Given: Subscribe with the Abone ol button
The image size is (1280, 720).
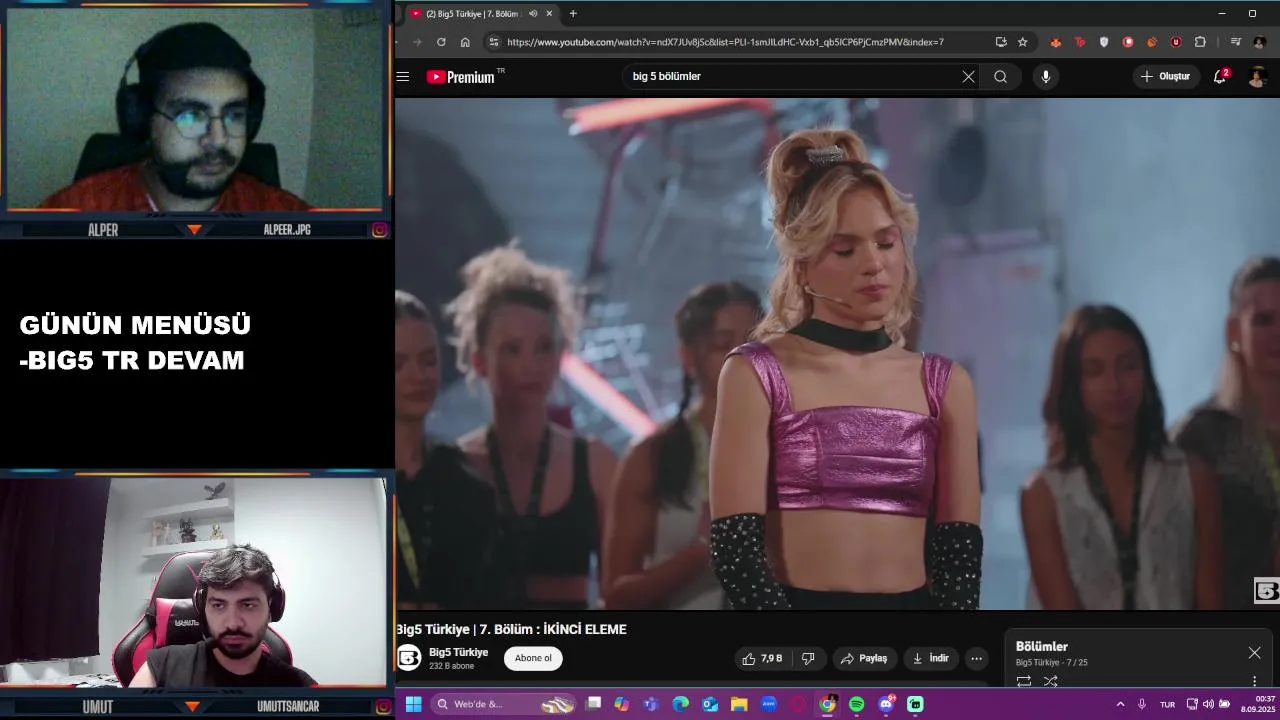Looking at the screenshot, I should click(x=533, y=658).
